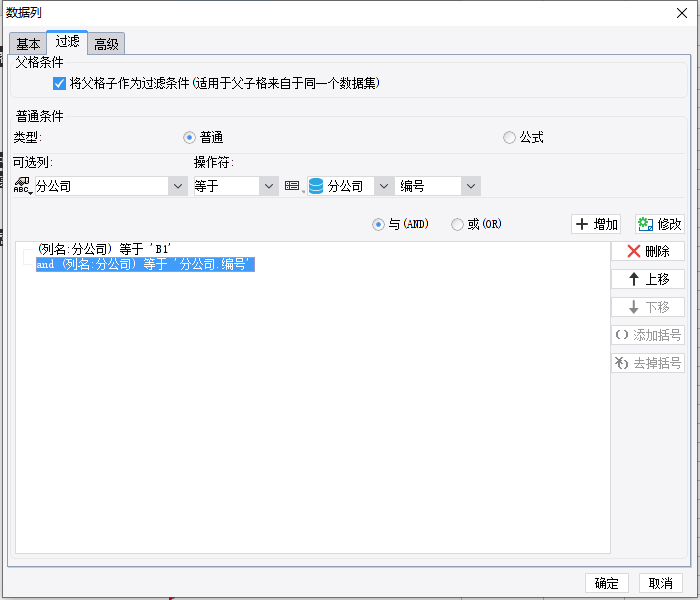
Task: Click the plus icon on 增加
Action: 582,224
